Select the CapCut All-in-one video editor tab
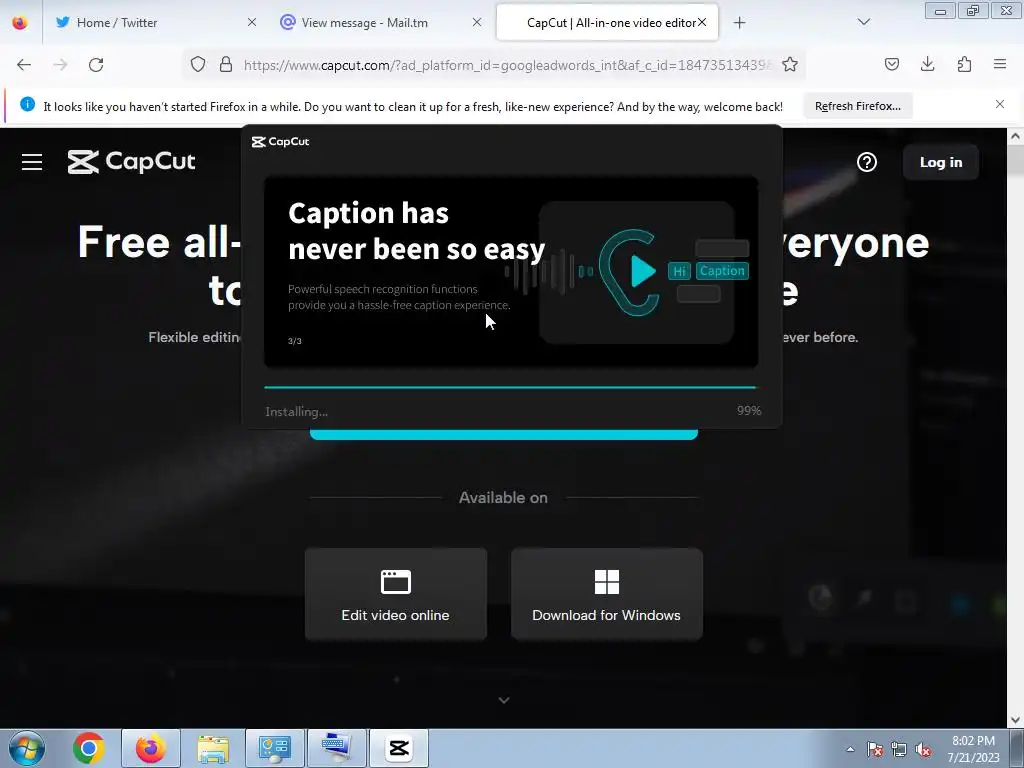Screen dimensions: 1024x768 607,23
